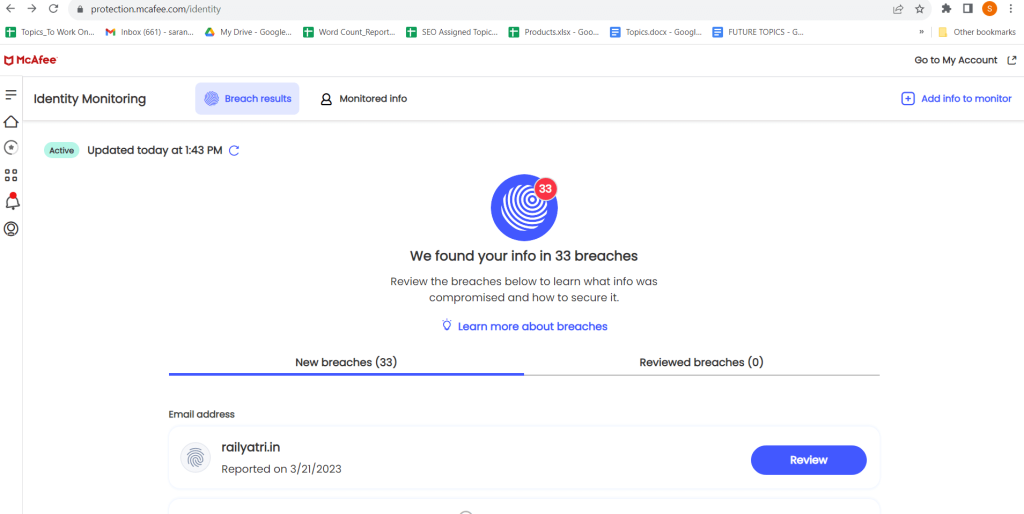Viewport: 1024px width, 514px height.
Task: Open the Other bookmarks folder
Action: 977,31
